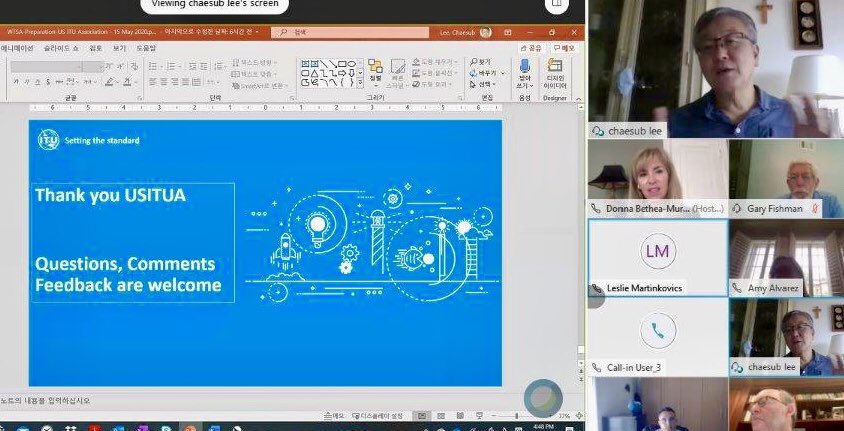Open the font size dropdown

click(x=92, y=66)
